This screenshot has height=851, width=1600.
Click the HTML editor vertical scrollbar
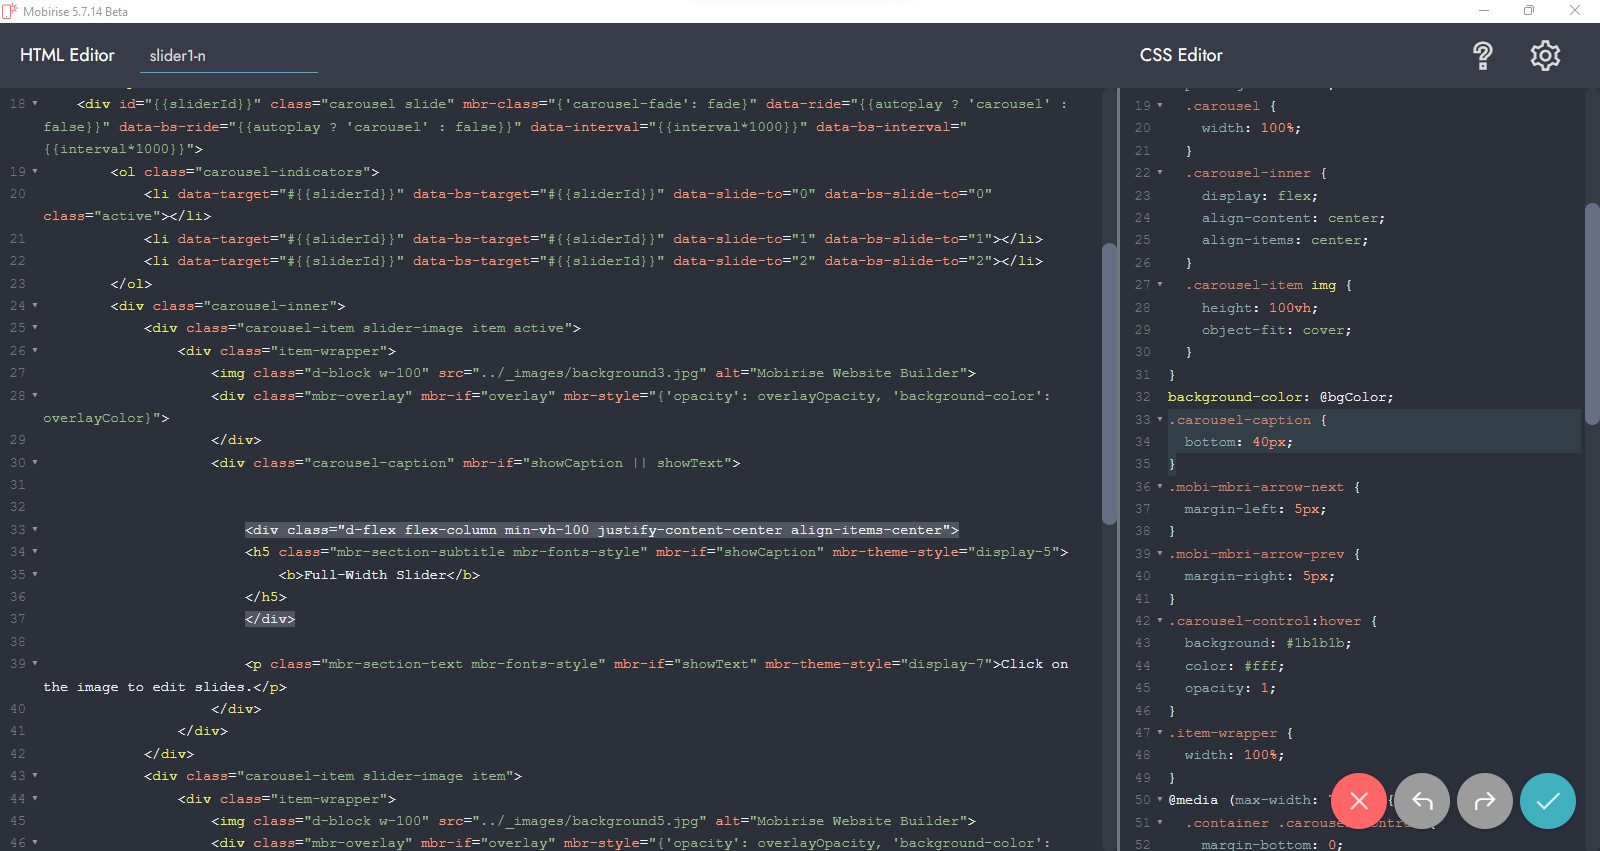coord(1108,380)
